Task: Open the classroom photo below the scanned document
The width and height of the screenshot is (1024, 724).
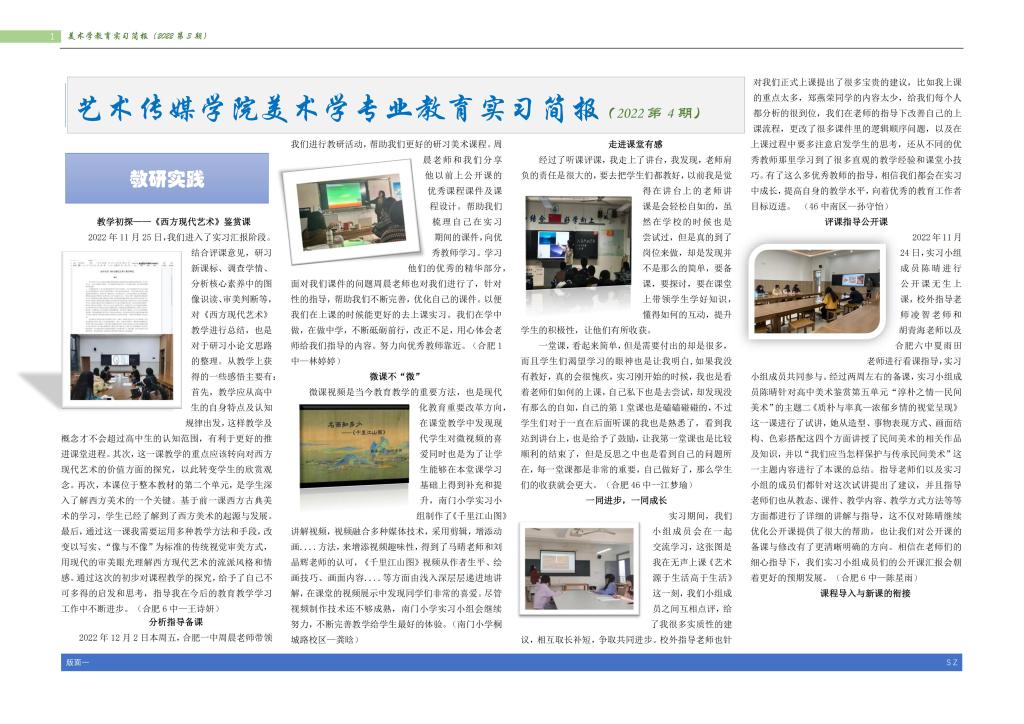Action: pyautogui.click(x=121, y=367)
